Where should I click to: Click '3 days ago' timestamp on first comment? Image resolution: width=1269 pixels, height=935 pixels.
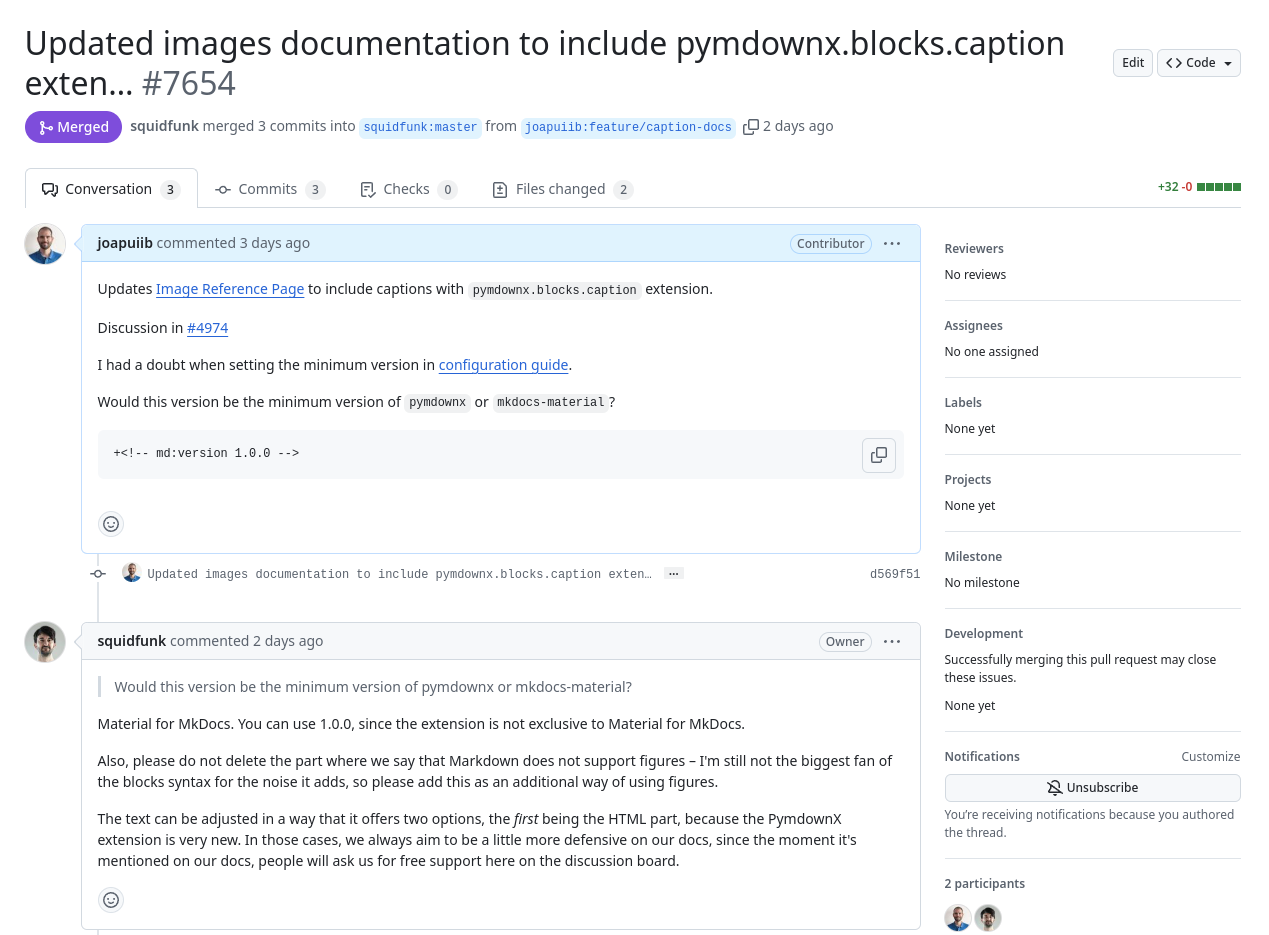click(x=275, y=243)
